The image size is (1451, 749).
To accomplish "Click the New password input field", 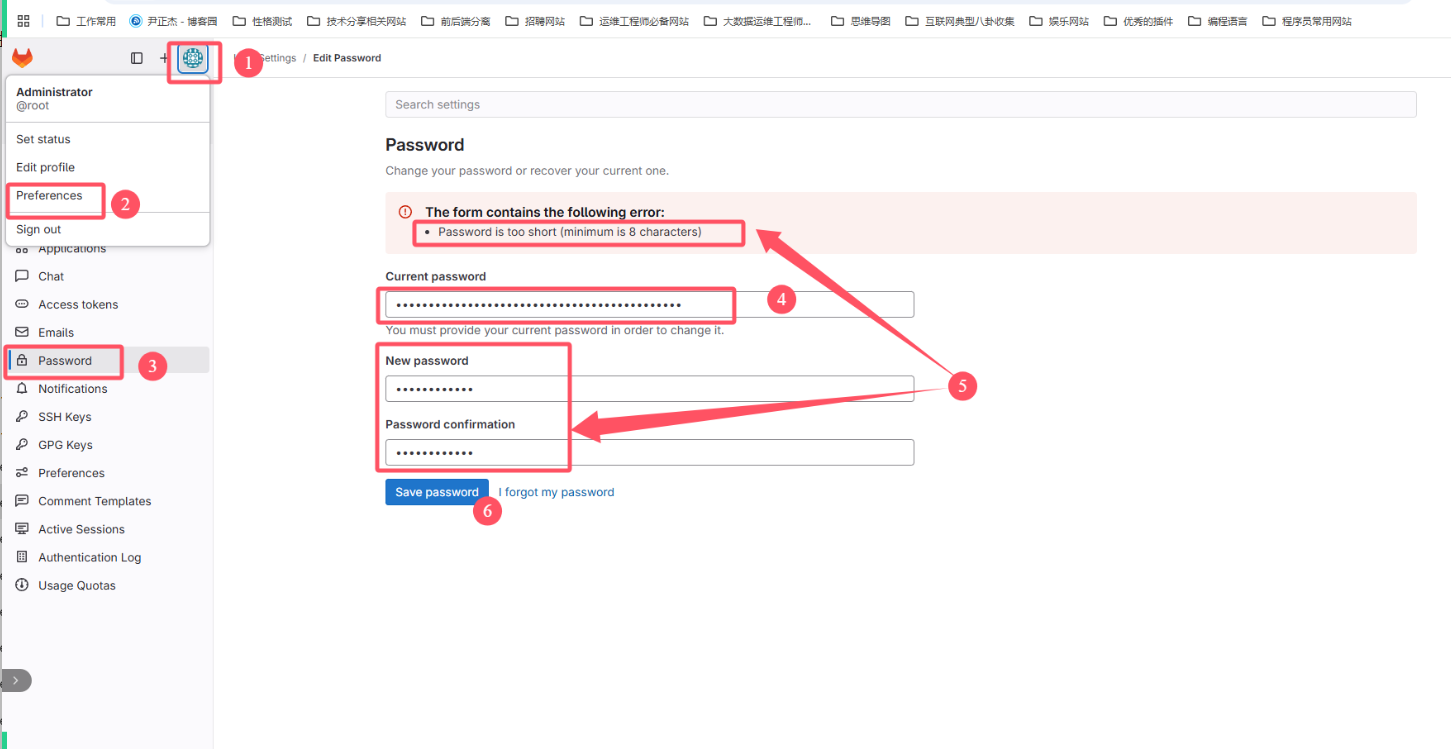I will [x=649, y=388].
